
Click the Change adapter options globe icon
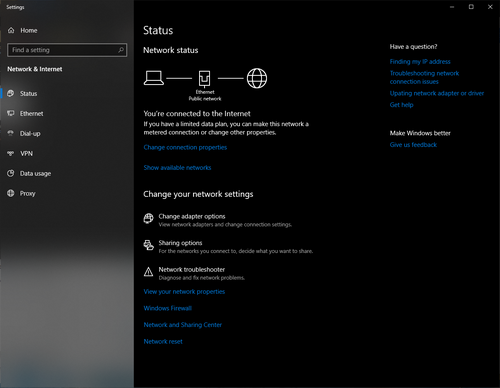(148, 218)
